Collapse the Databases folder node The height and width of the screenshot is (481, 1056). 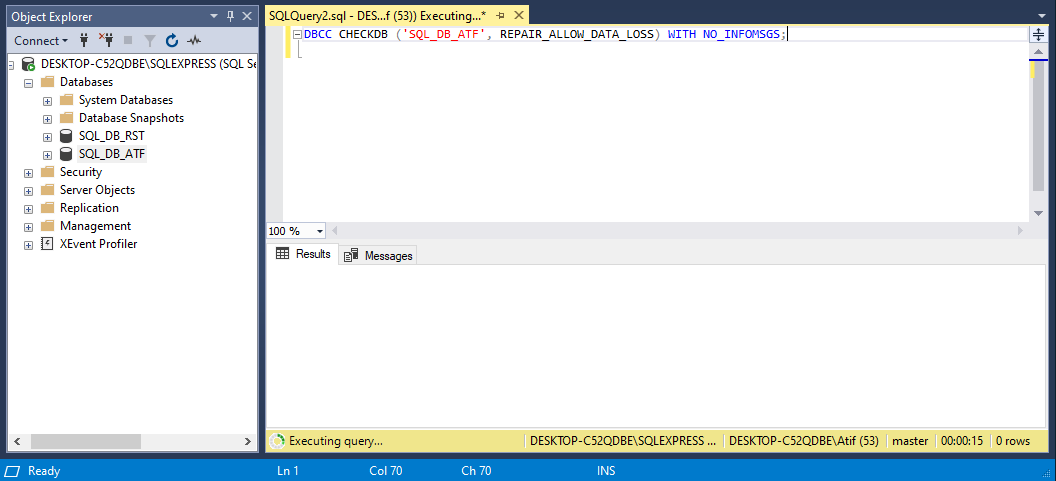[x=28, y=82]
